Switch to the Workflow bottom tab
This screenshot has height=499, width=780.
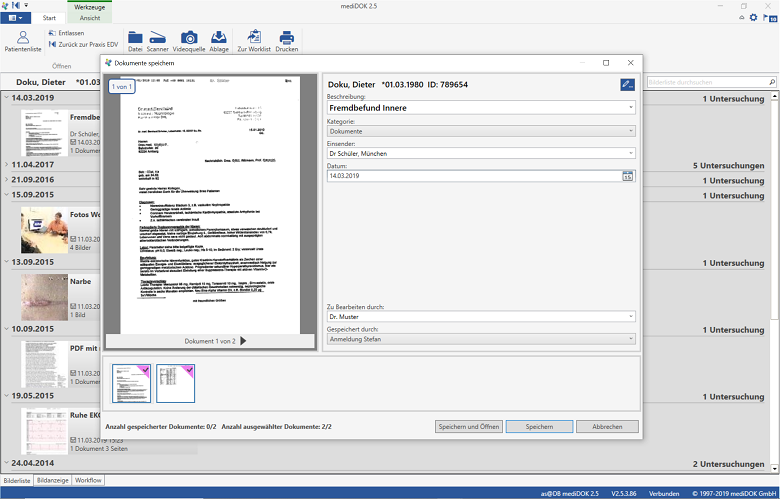click(88, 481)
